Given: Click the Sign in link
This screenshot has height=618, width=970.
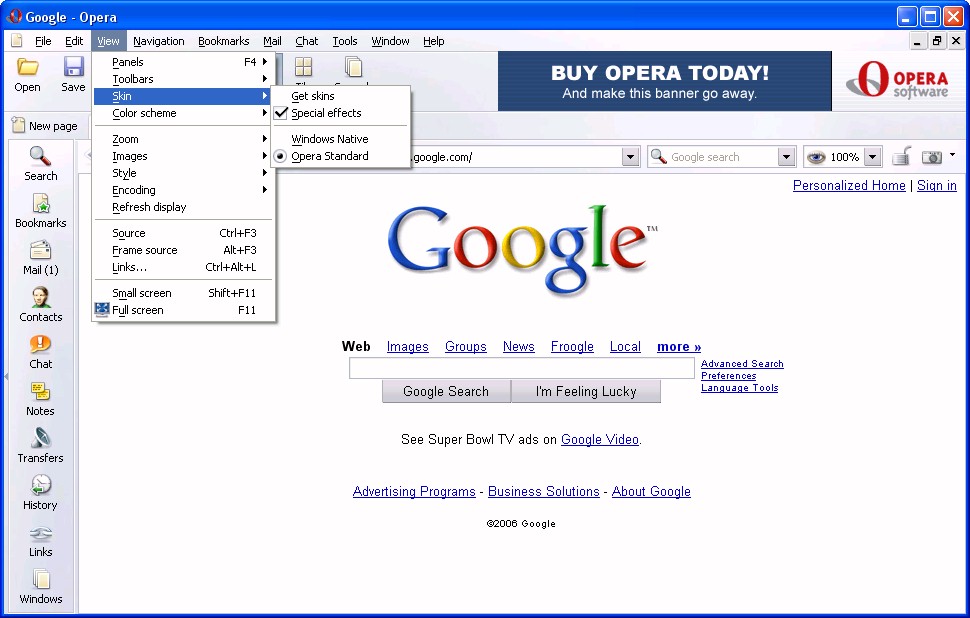Looking at the screenshot, I should click(x=937, y=186).
